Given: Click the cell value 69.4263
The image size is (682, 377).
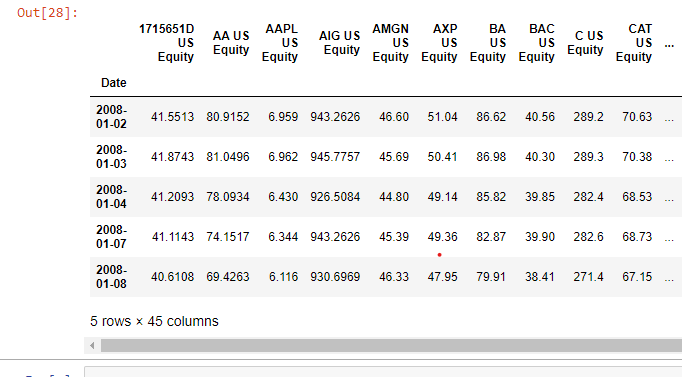Looking at the screenshot, I should [228, 277].
